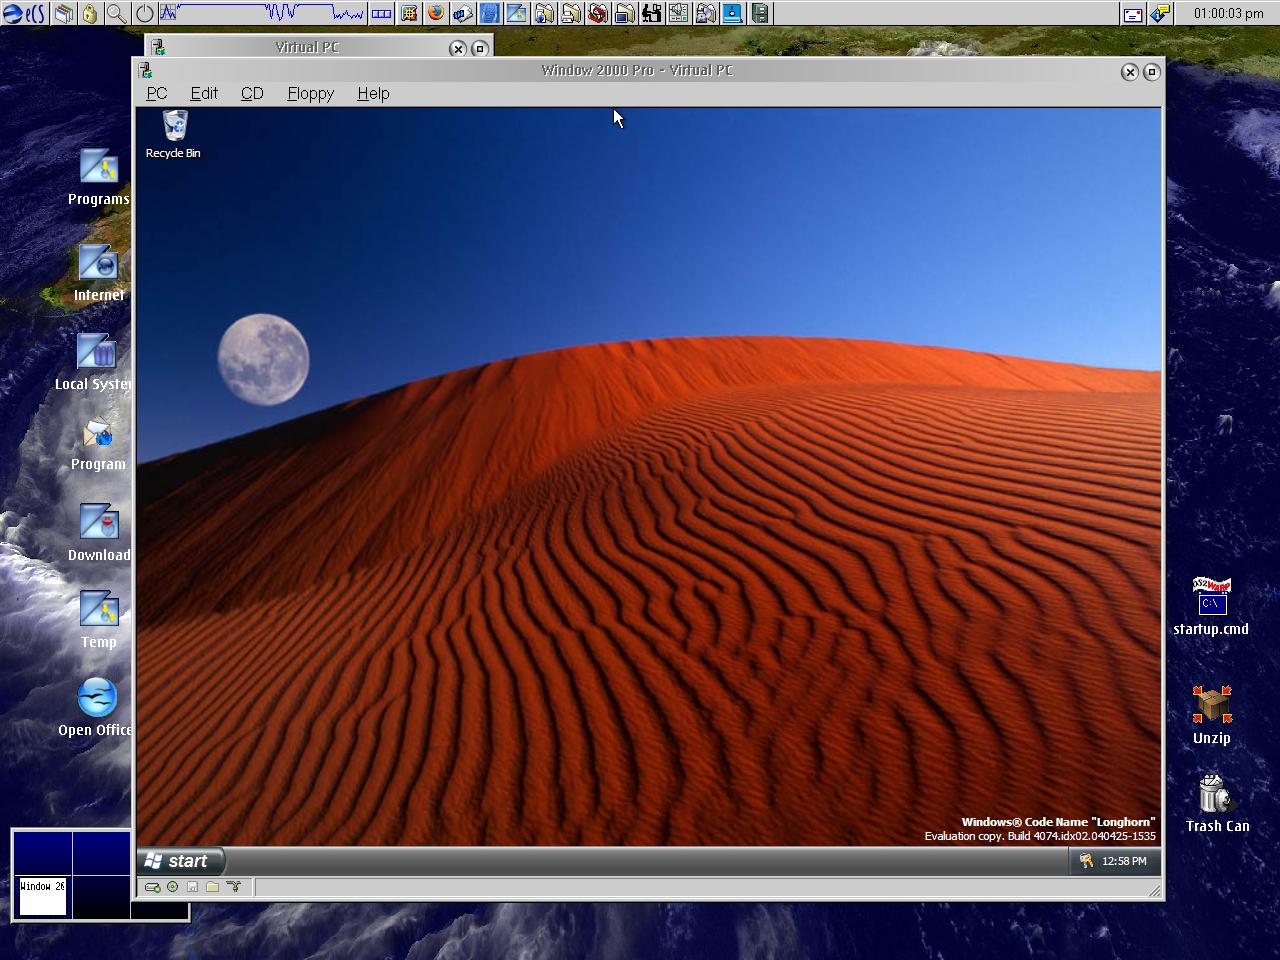Open the eCS main menu button

pos(24,13)
